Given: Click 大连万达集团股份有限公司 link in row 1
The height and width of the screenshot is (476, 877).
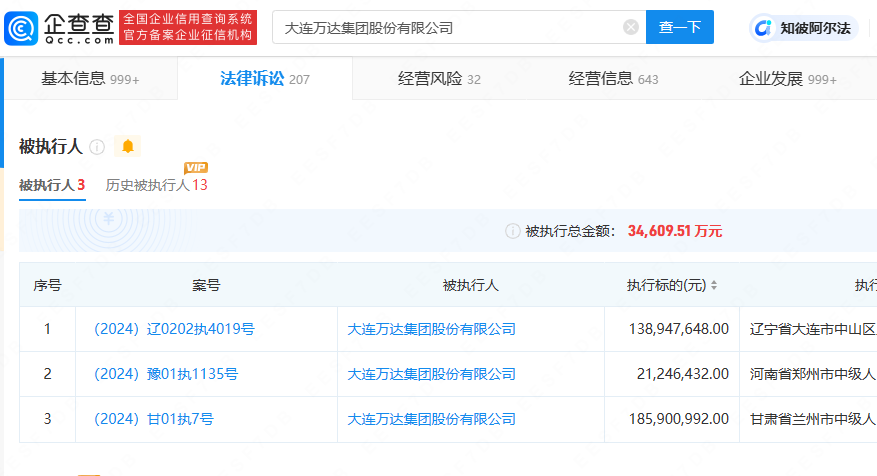Looking at the screenshot, I should point(431,329).
